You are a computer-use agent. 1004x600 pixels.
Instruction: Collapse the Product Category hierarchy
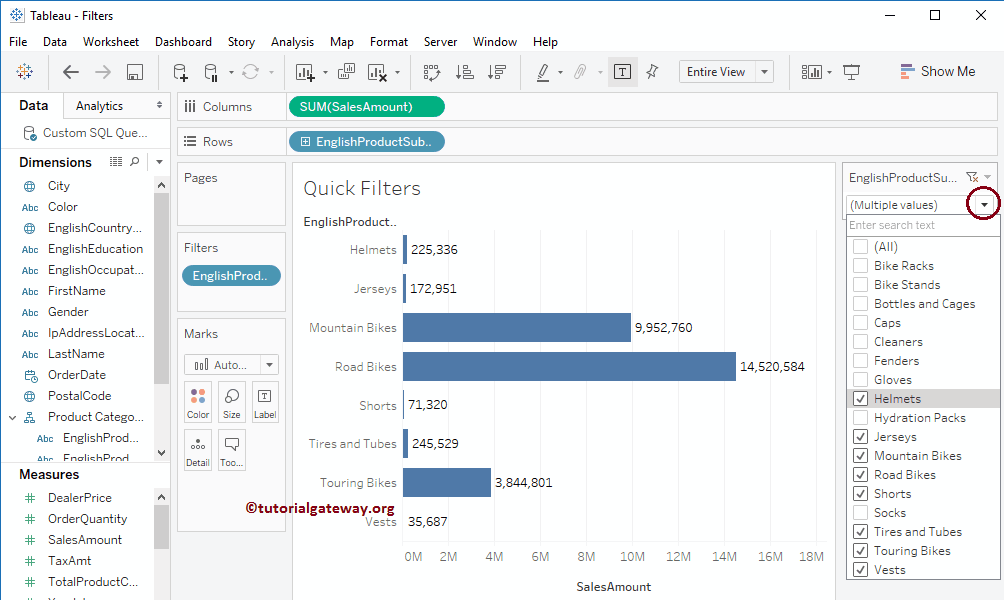12,418
